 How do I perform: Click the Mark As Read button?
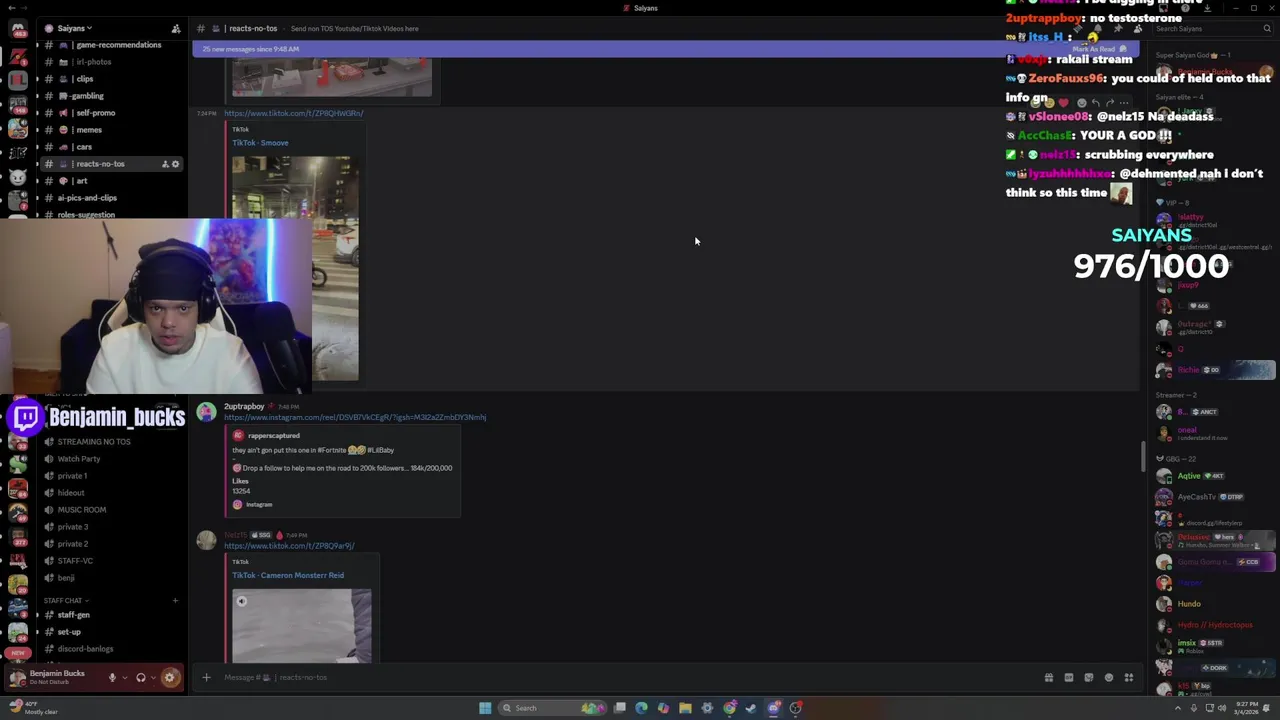click(x=1099, y=49)
